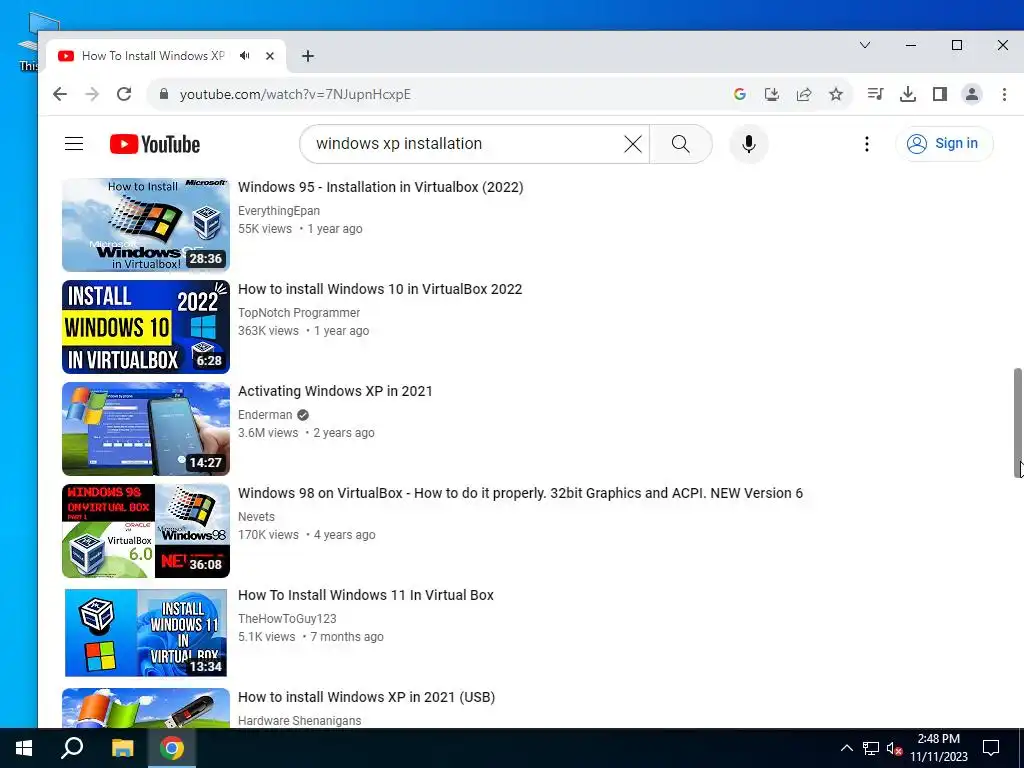Click the page vertical scrollbar thumb
The image size is (1024, 768).
point(1017,423)
